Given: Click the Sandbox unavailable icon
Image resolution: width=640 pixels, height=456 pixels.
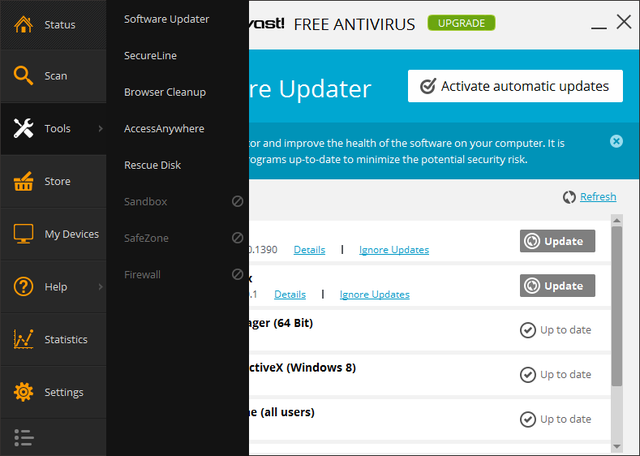Looking at the screenshot, I should click(238, 201).
